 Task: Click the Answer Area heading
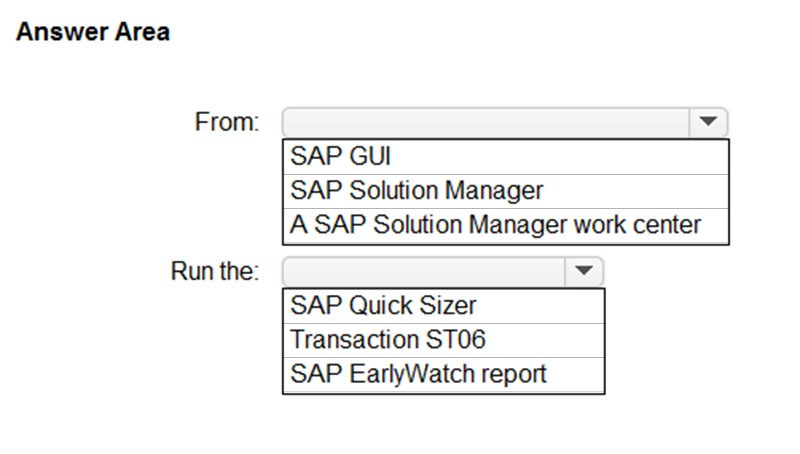pos(93,32)
